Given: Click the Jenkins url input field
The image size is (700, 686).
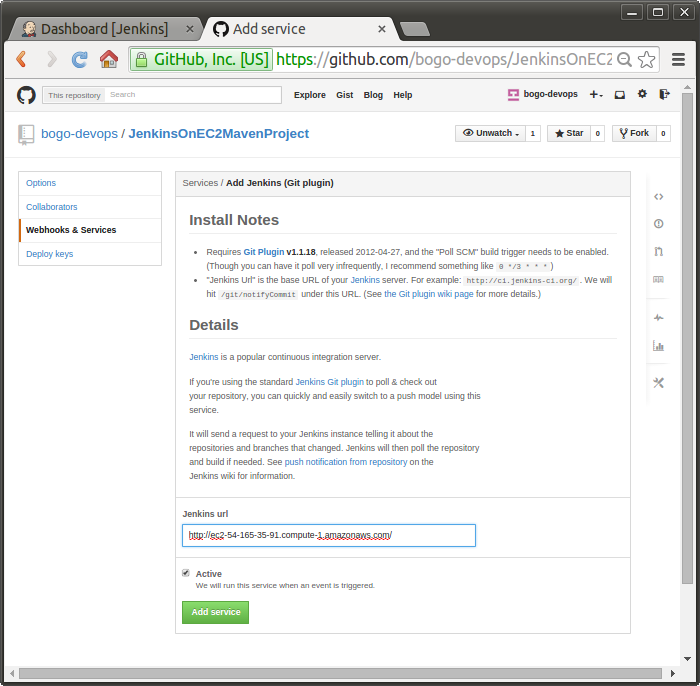Looking at the screenshot, I should point(329,535).
